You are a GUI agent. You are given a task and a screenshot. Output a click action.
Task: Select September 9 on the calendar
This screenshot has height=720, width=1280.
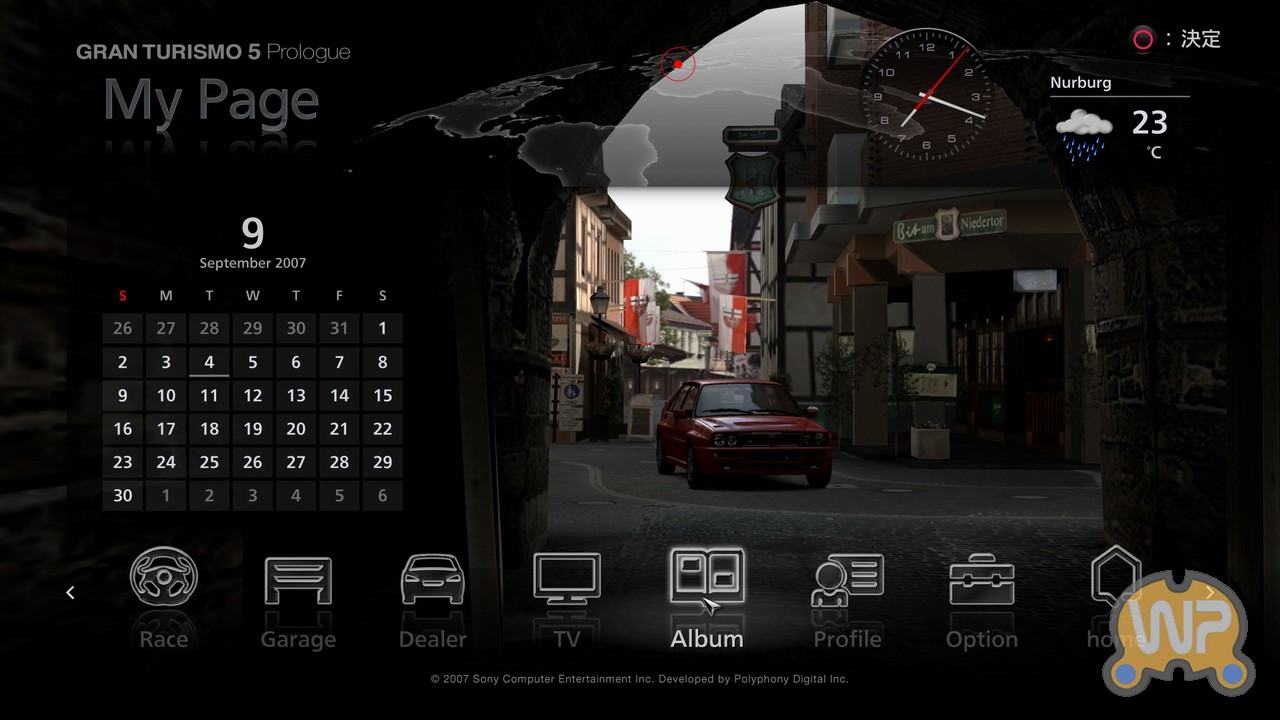[x=123, y=396]
